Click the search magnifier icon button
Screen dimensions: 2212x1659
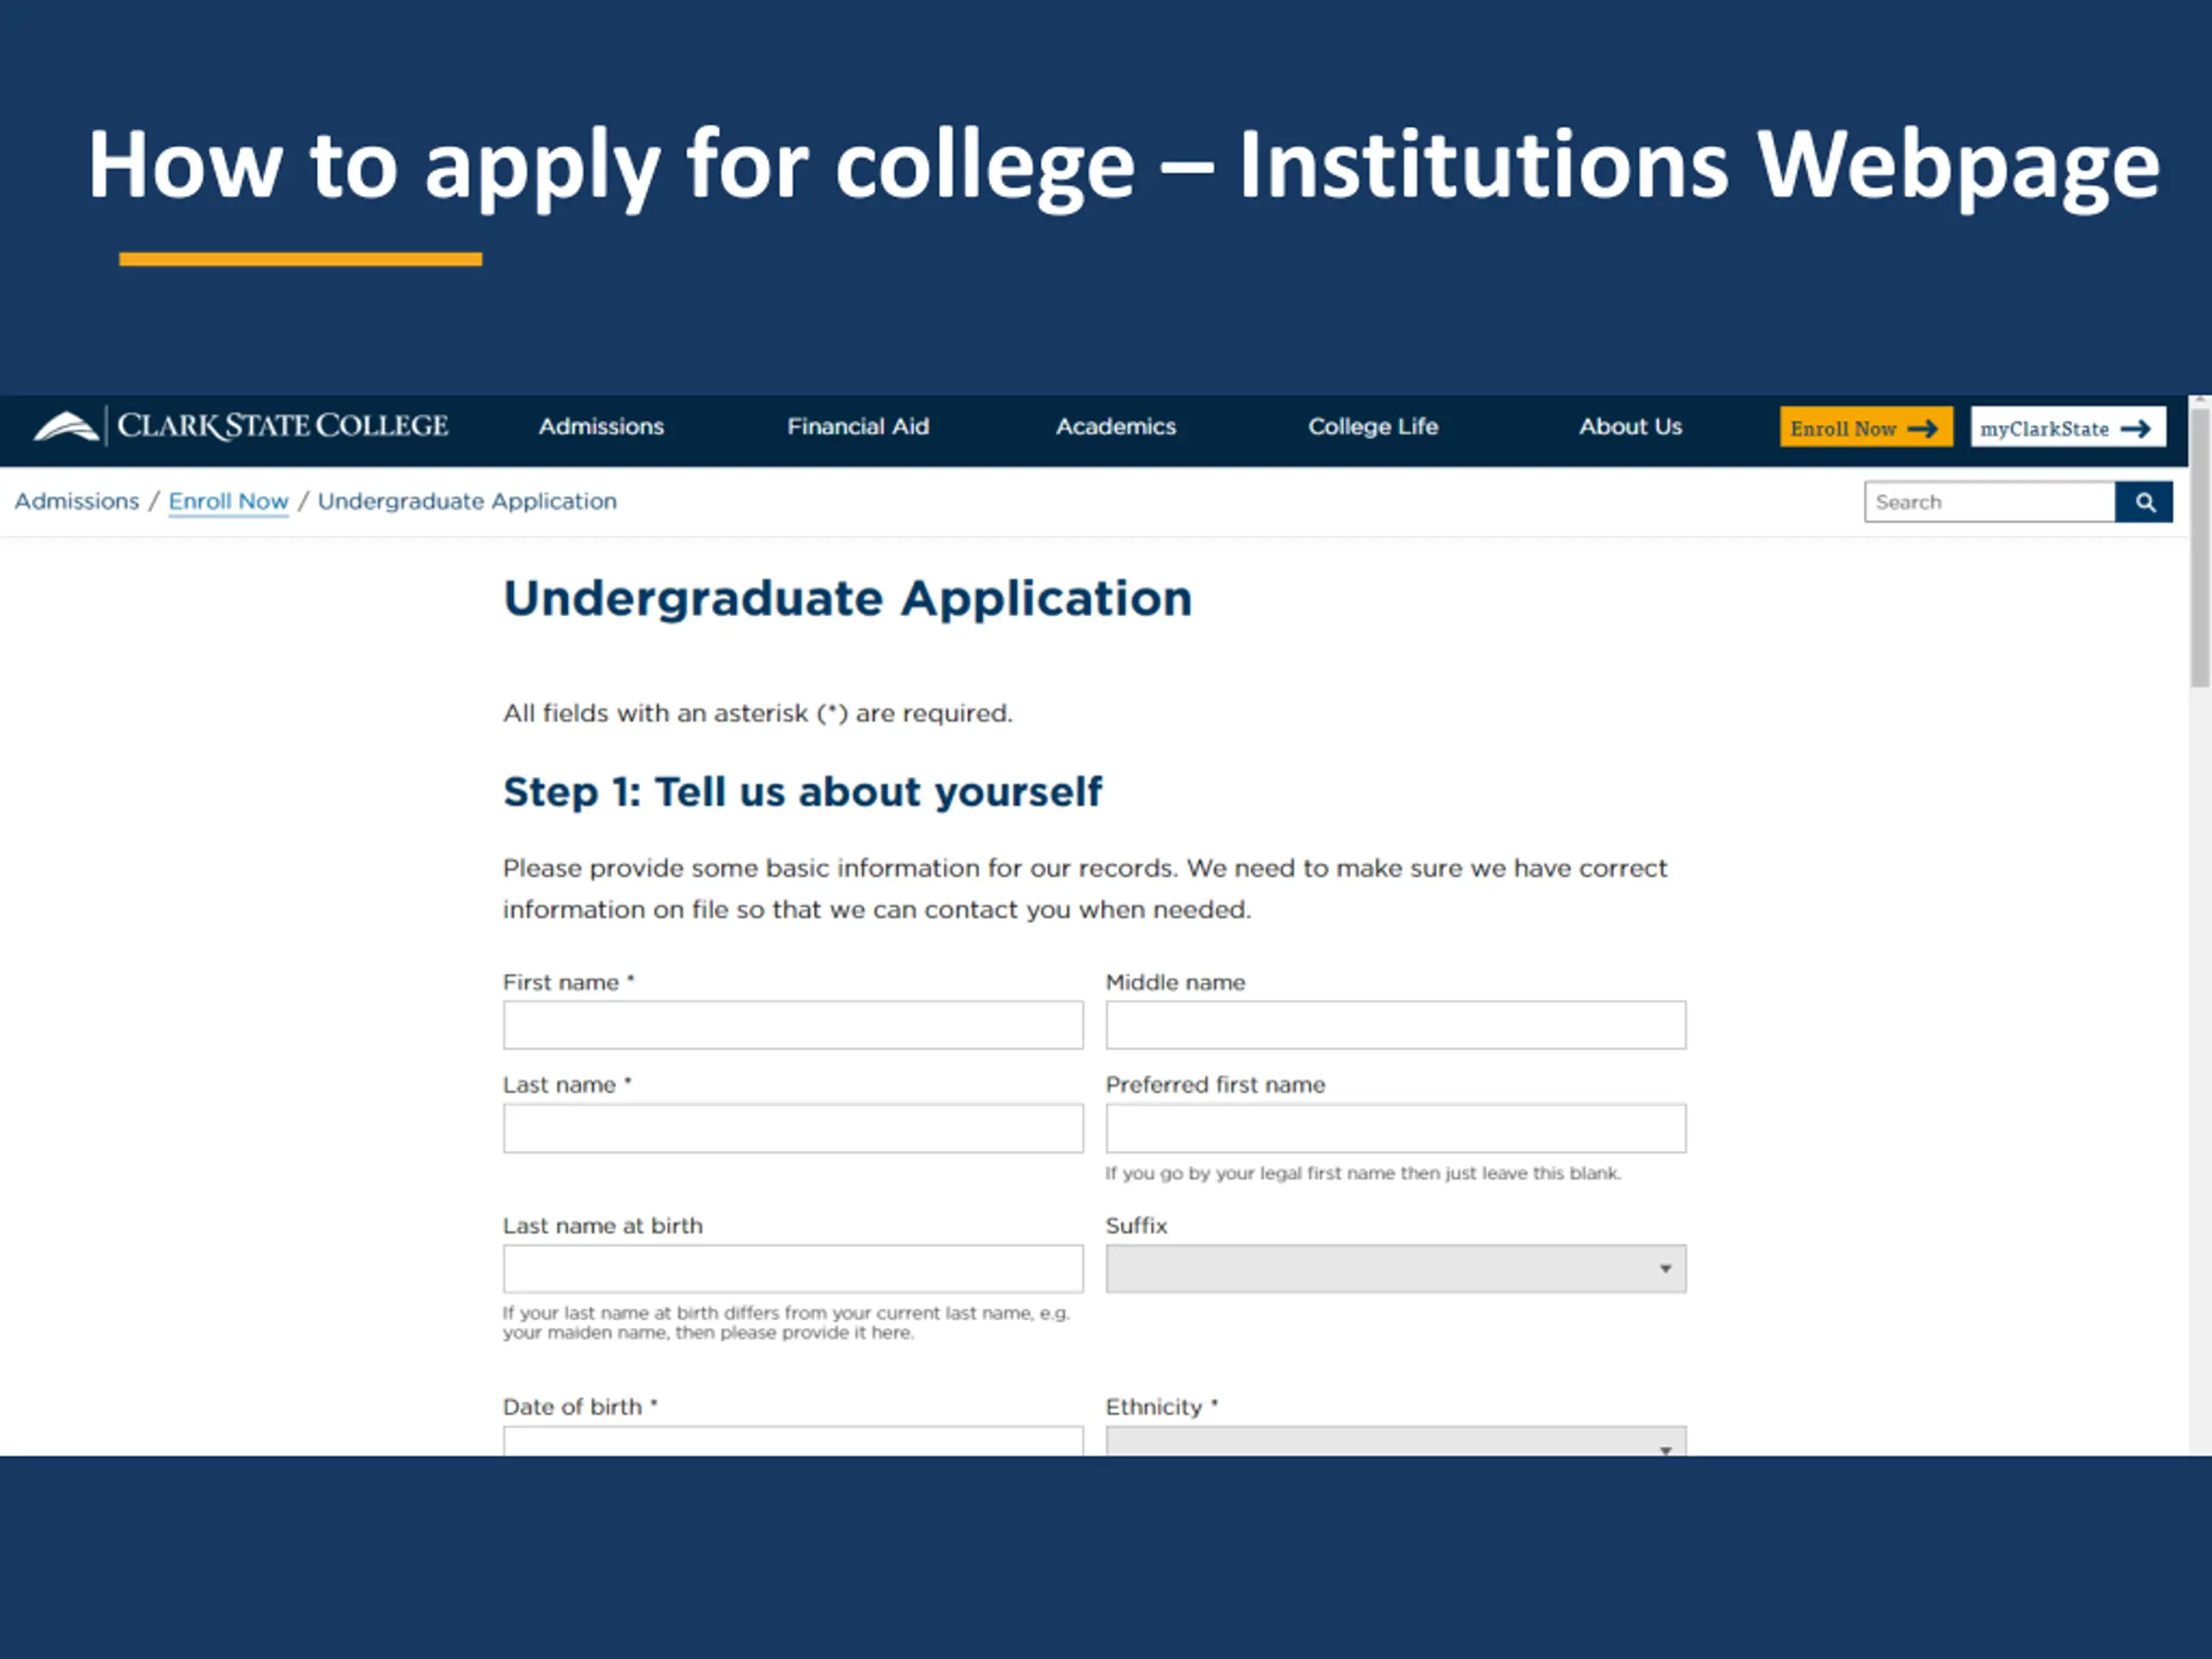click(2143, 502)
